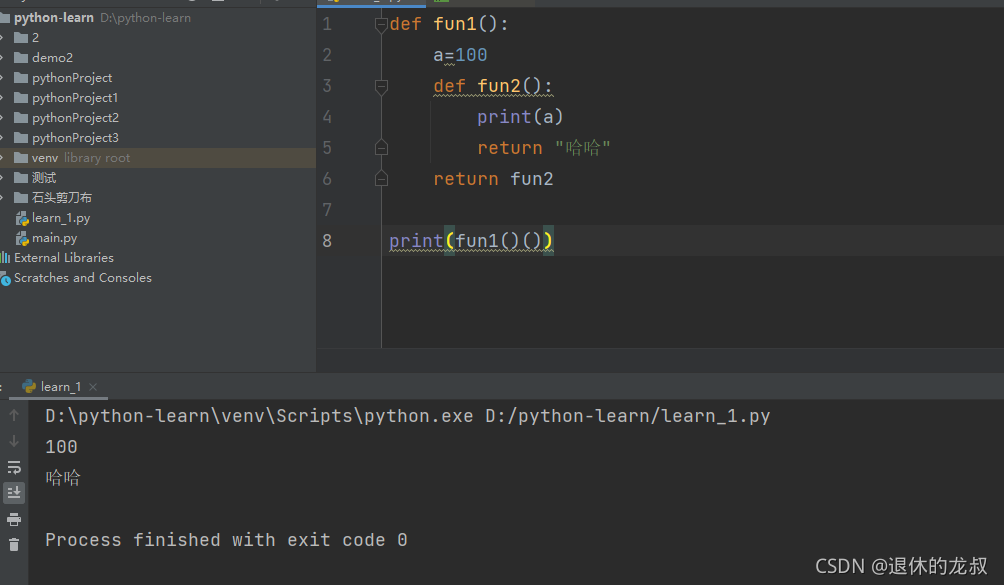
Task: Click the Python file icon beside learn_1.py
Action: [x=22, y=219]
